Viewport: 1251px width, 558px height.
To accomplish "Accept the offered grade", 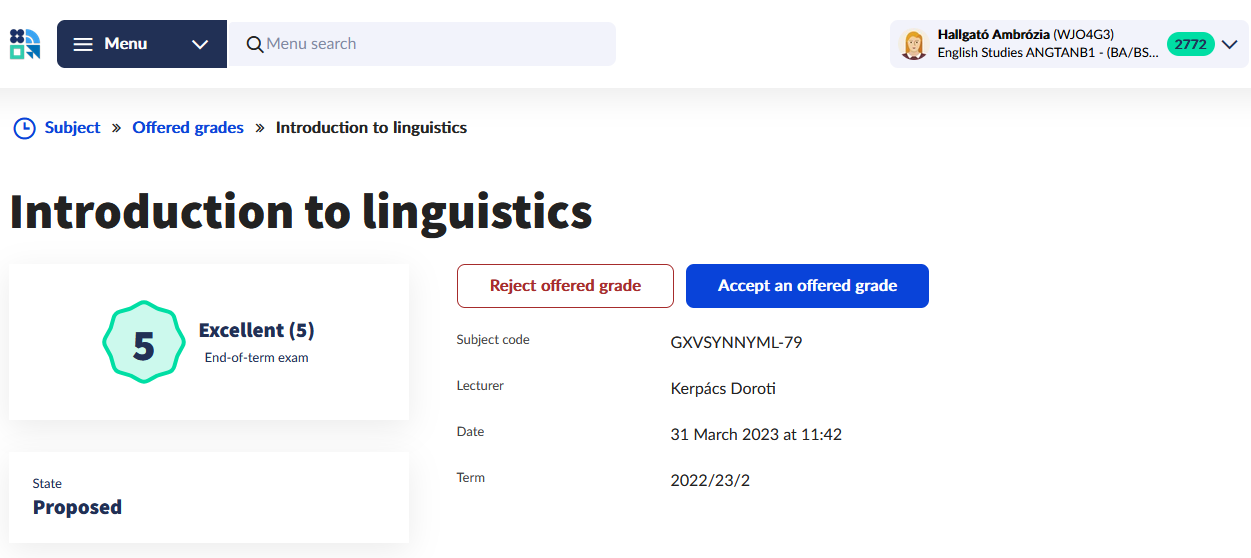I will click(807, 286).
